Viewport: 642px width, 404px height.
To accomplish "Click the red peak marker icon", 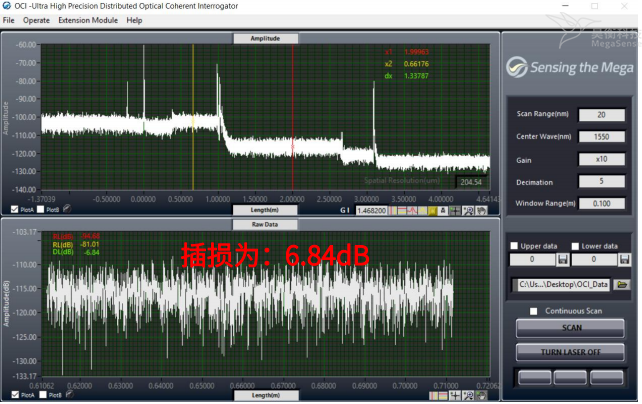I will click(x=412, y=211).
